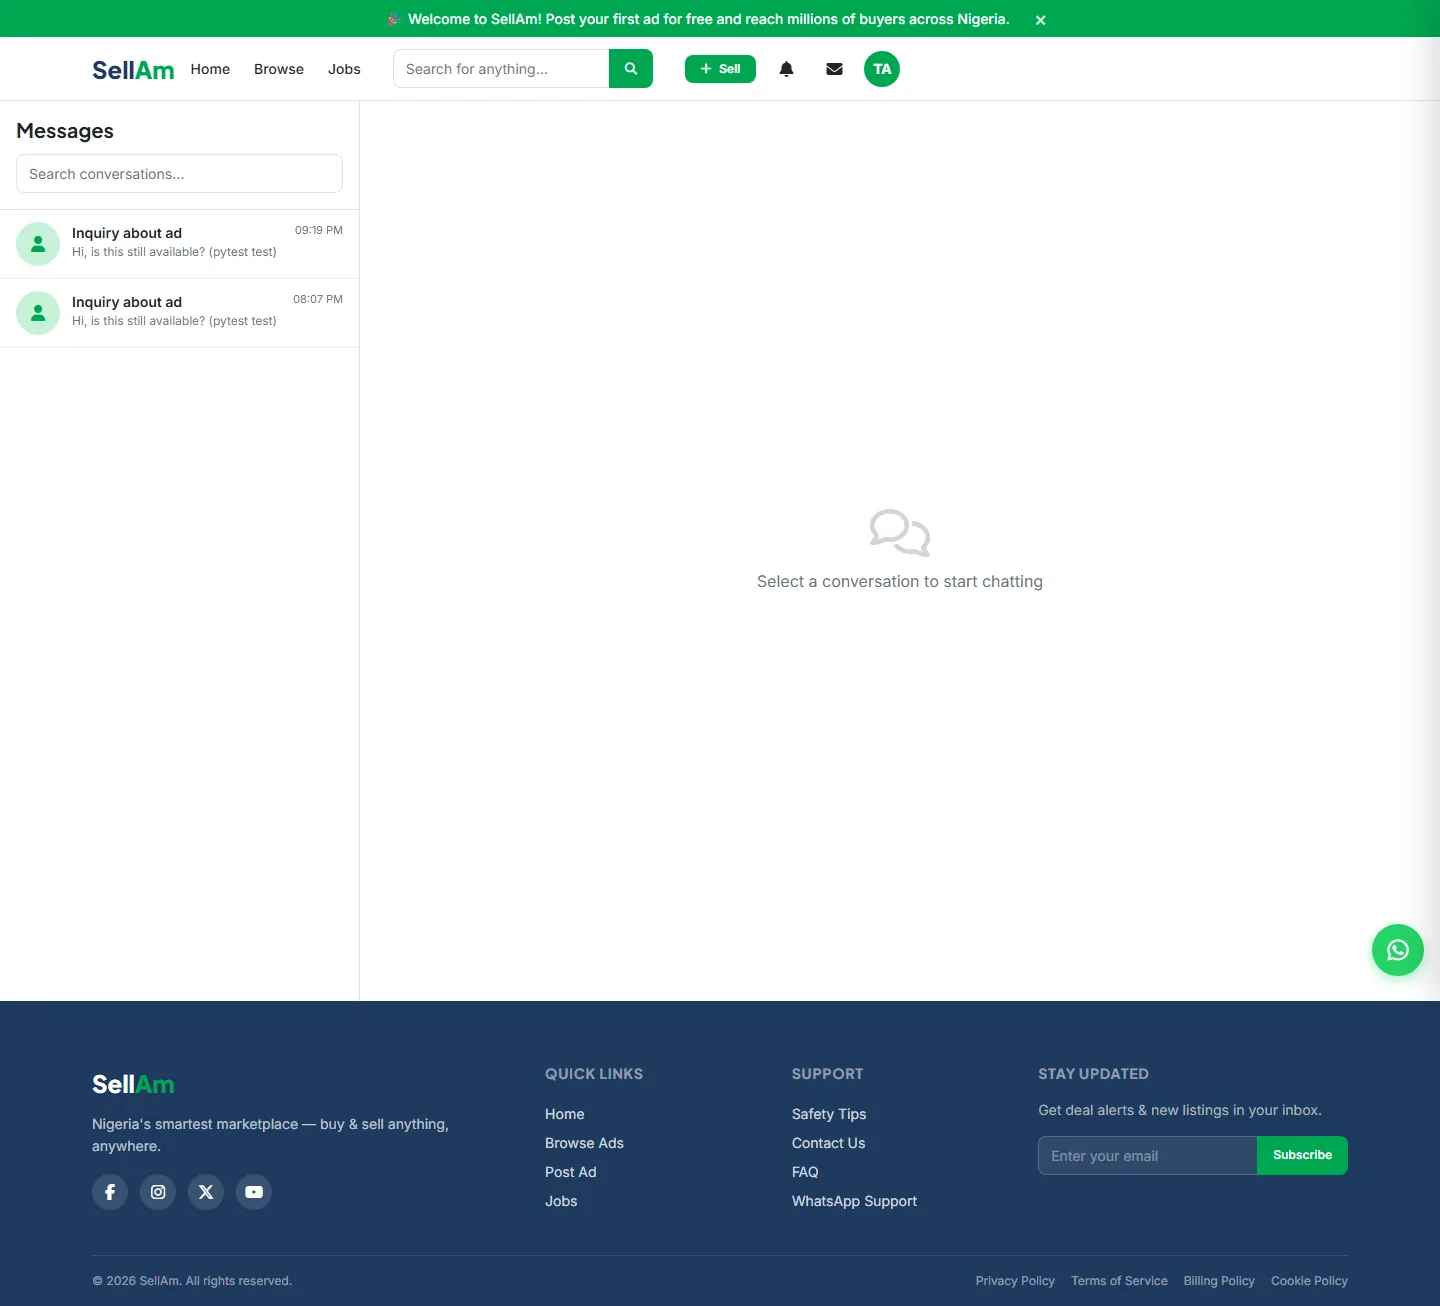
Task: Open the notifications bell
Action: (x=786, y=69)
